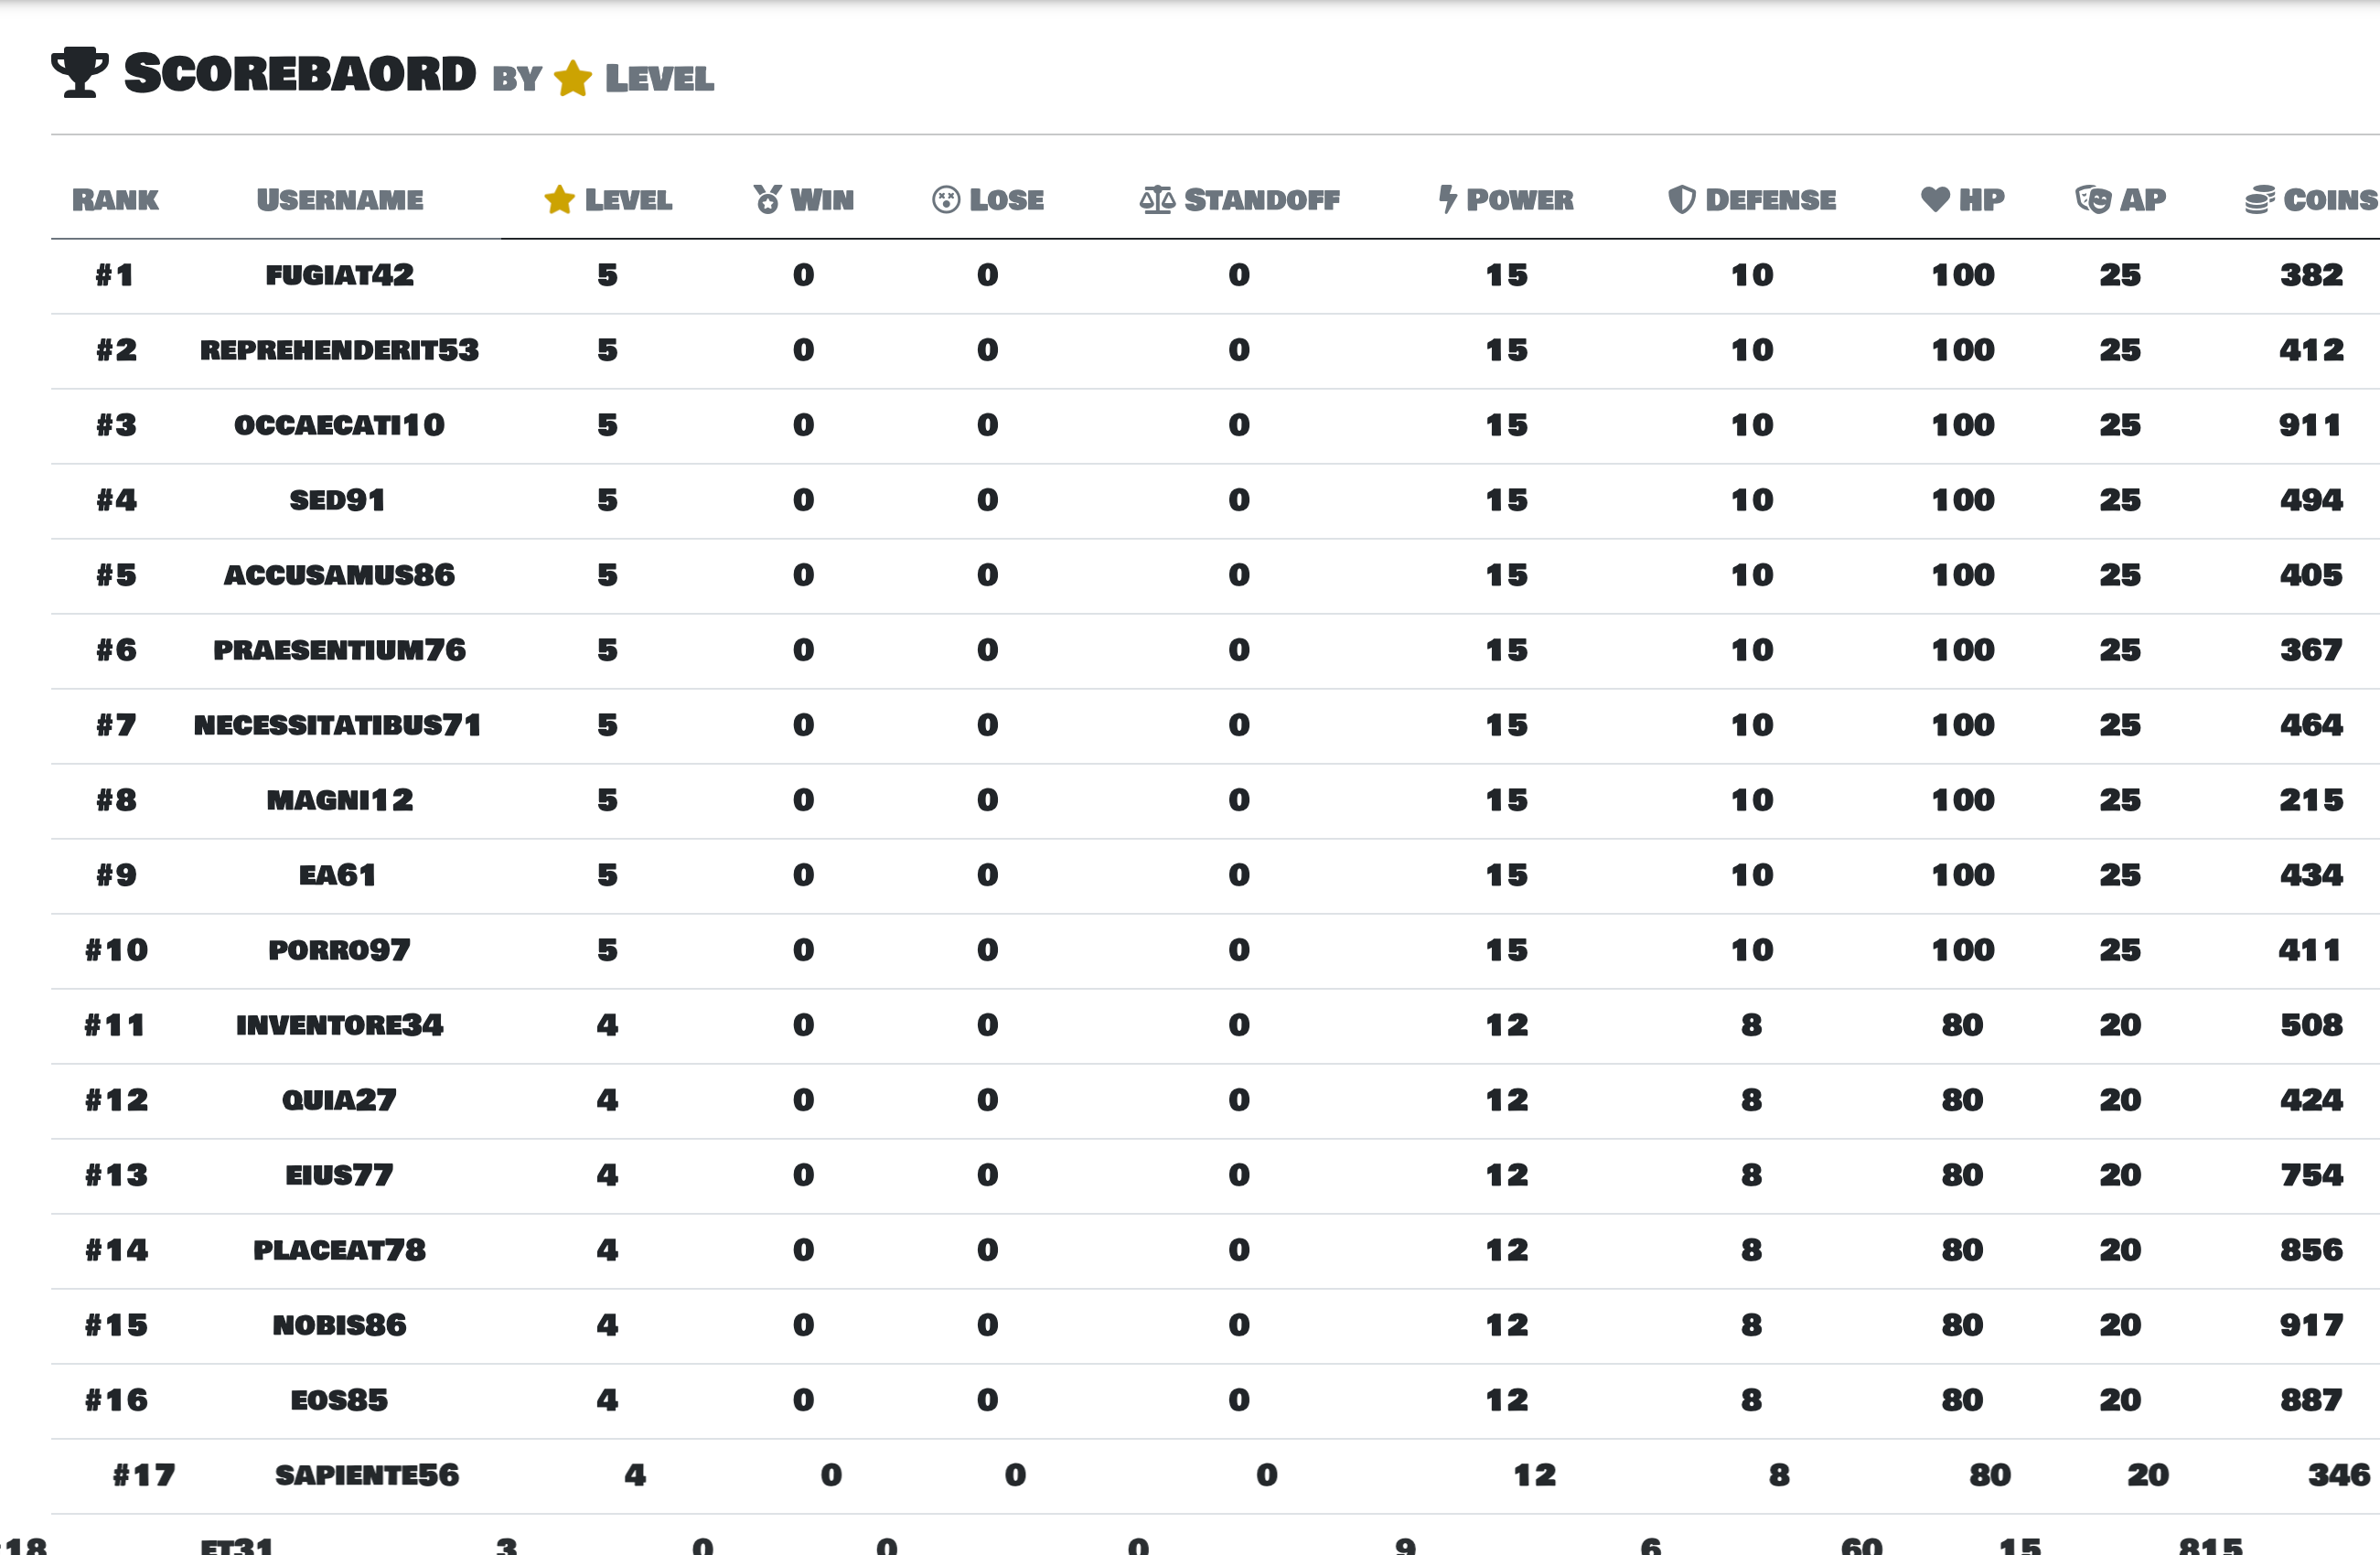The image size is (2380, 1555).
Task: Click the masks icon next to AP
Action: click(x=2092, y=200)
